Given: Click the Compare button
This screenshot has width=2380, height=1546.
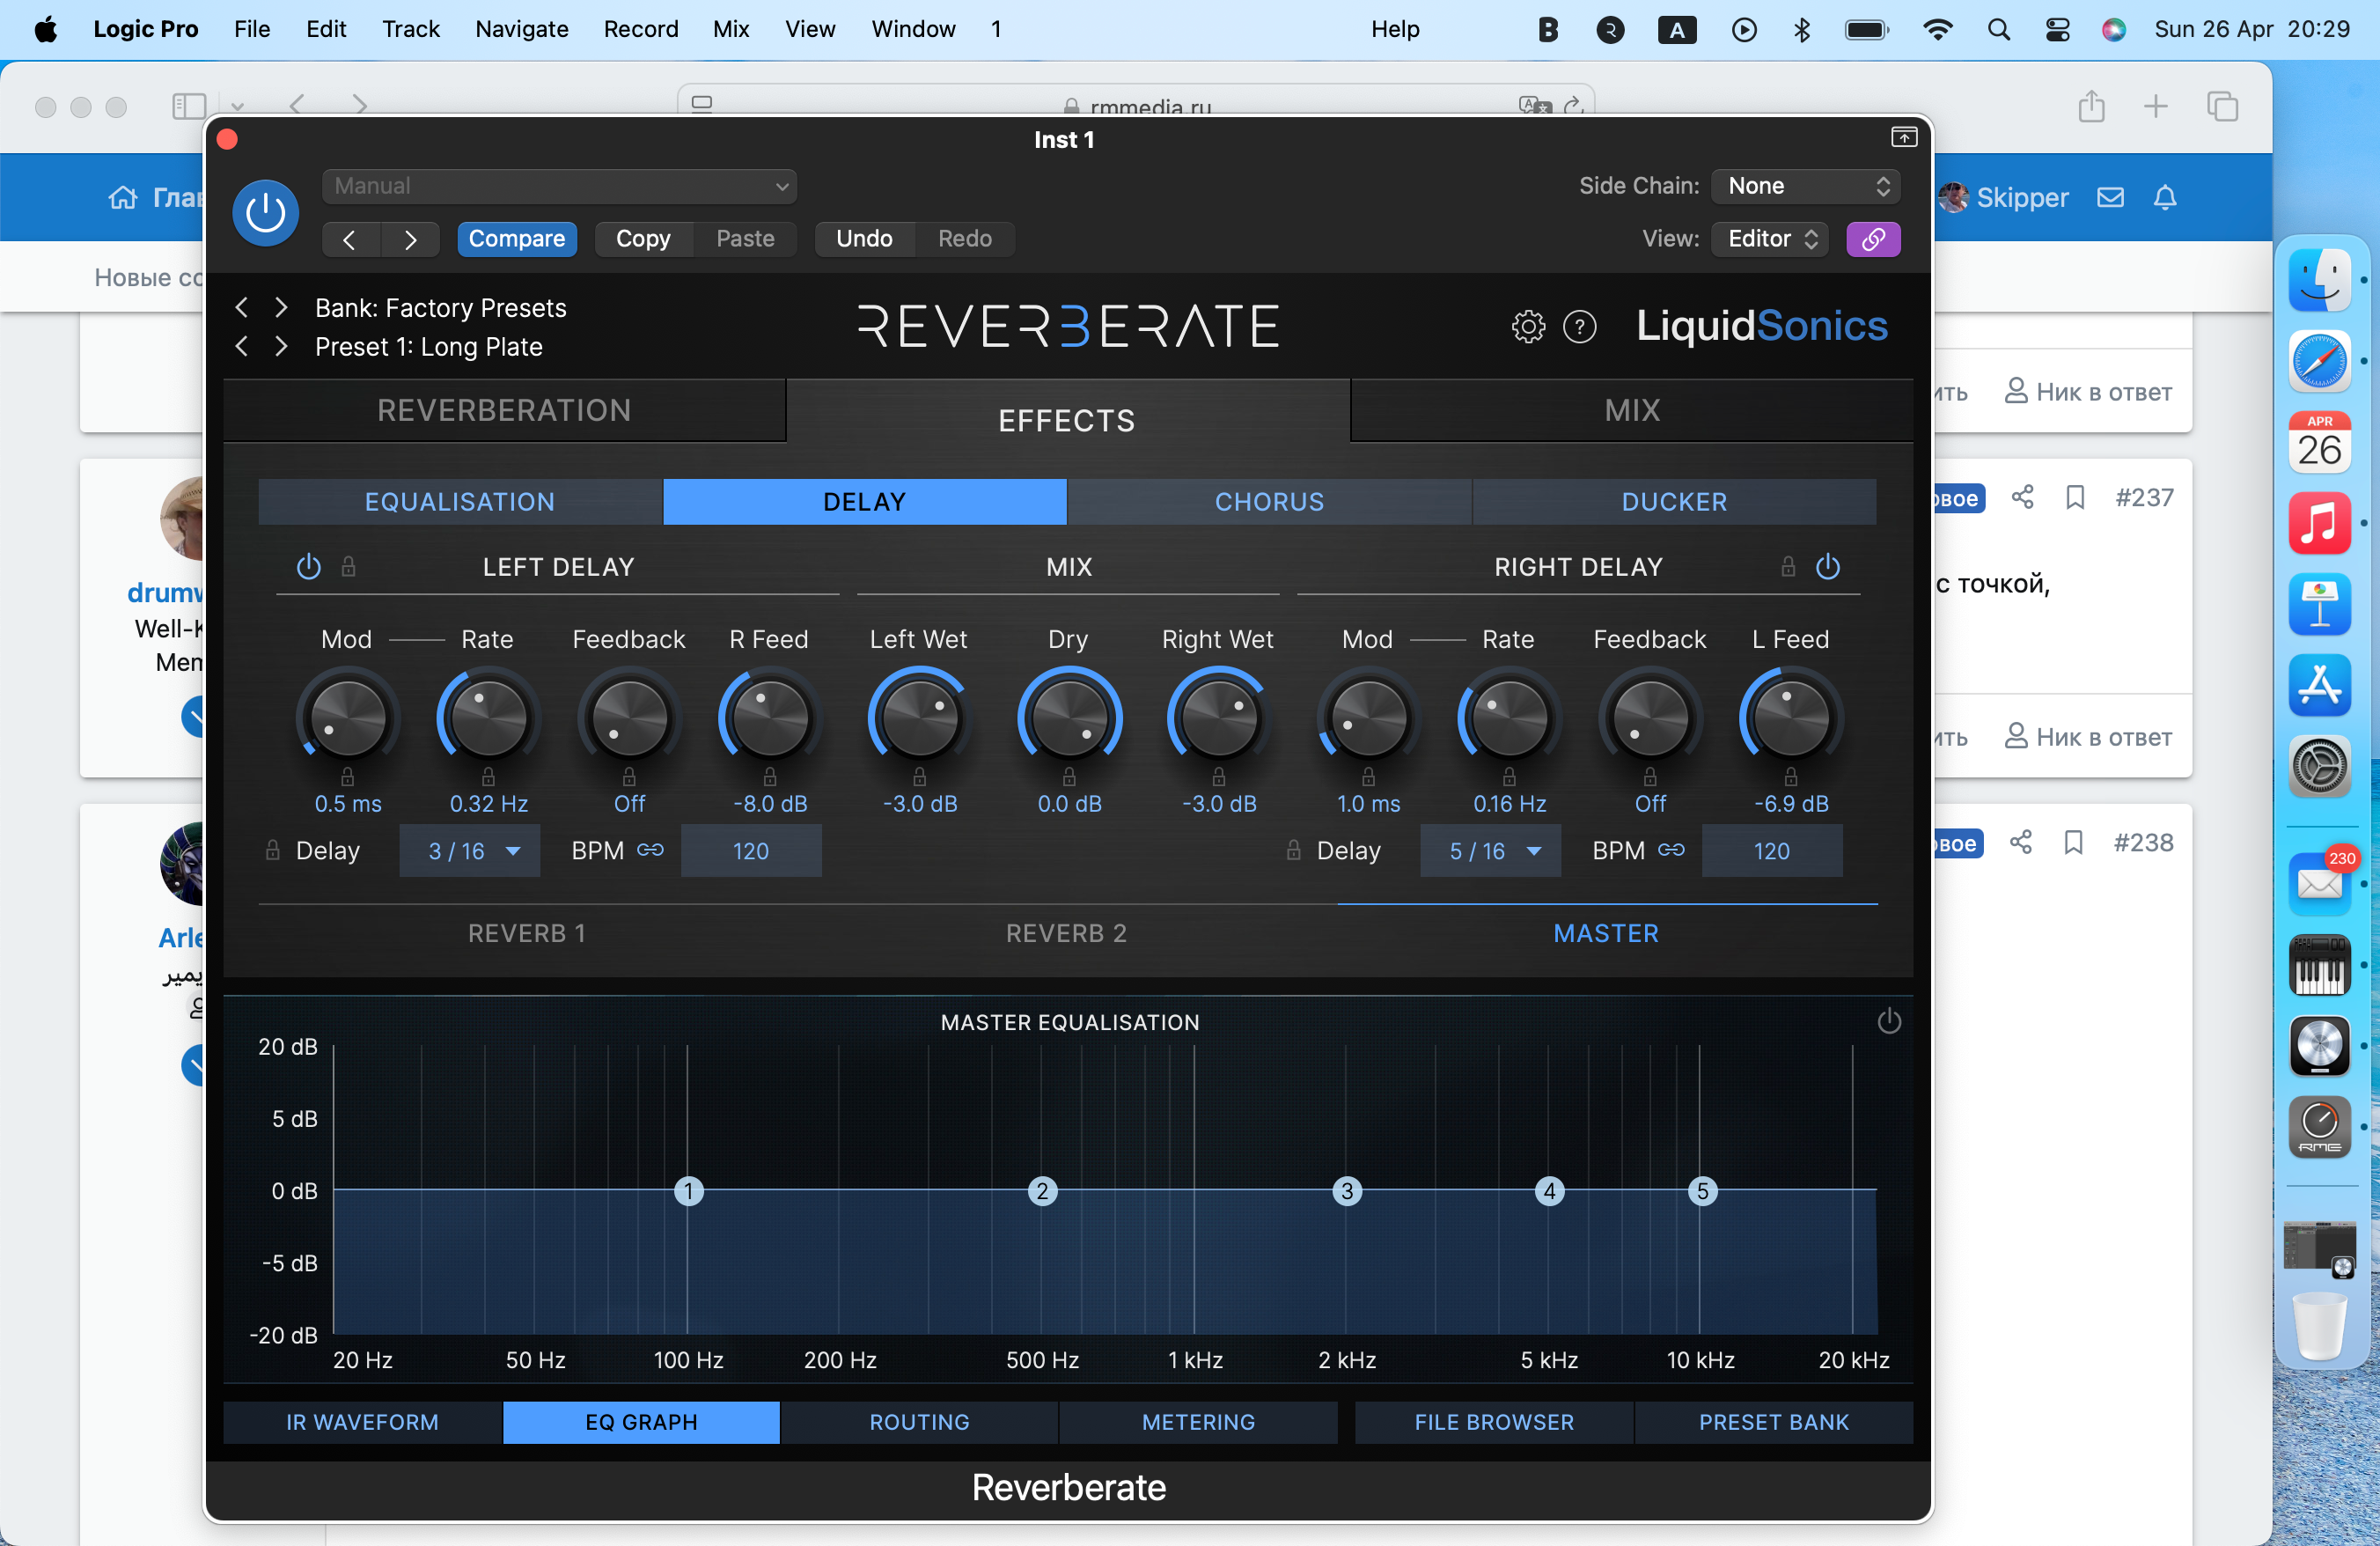Looking at the screenshot, I should pos(516,239).
